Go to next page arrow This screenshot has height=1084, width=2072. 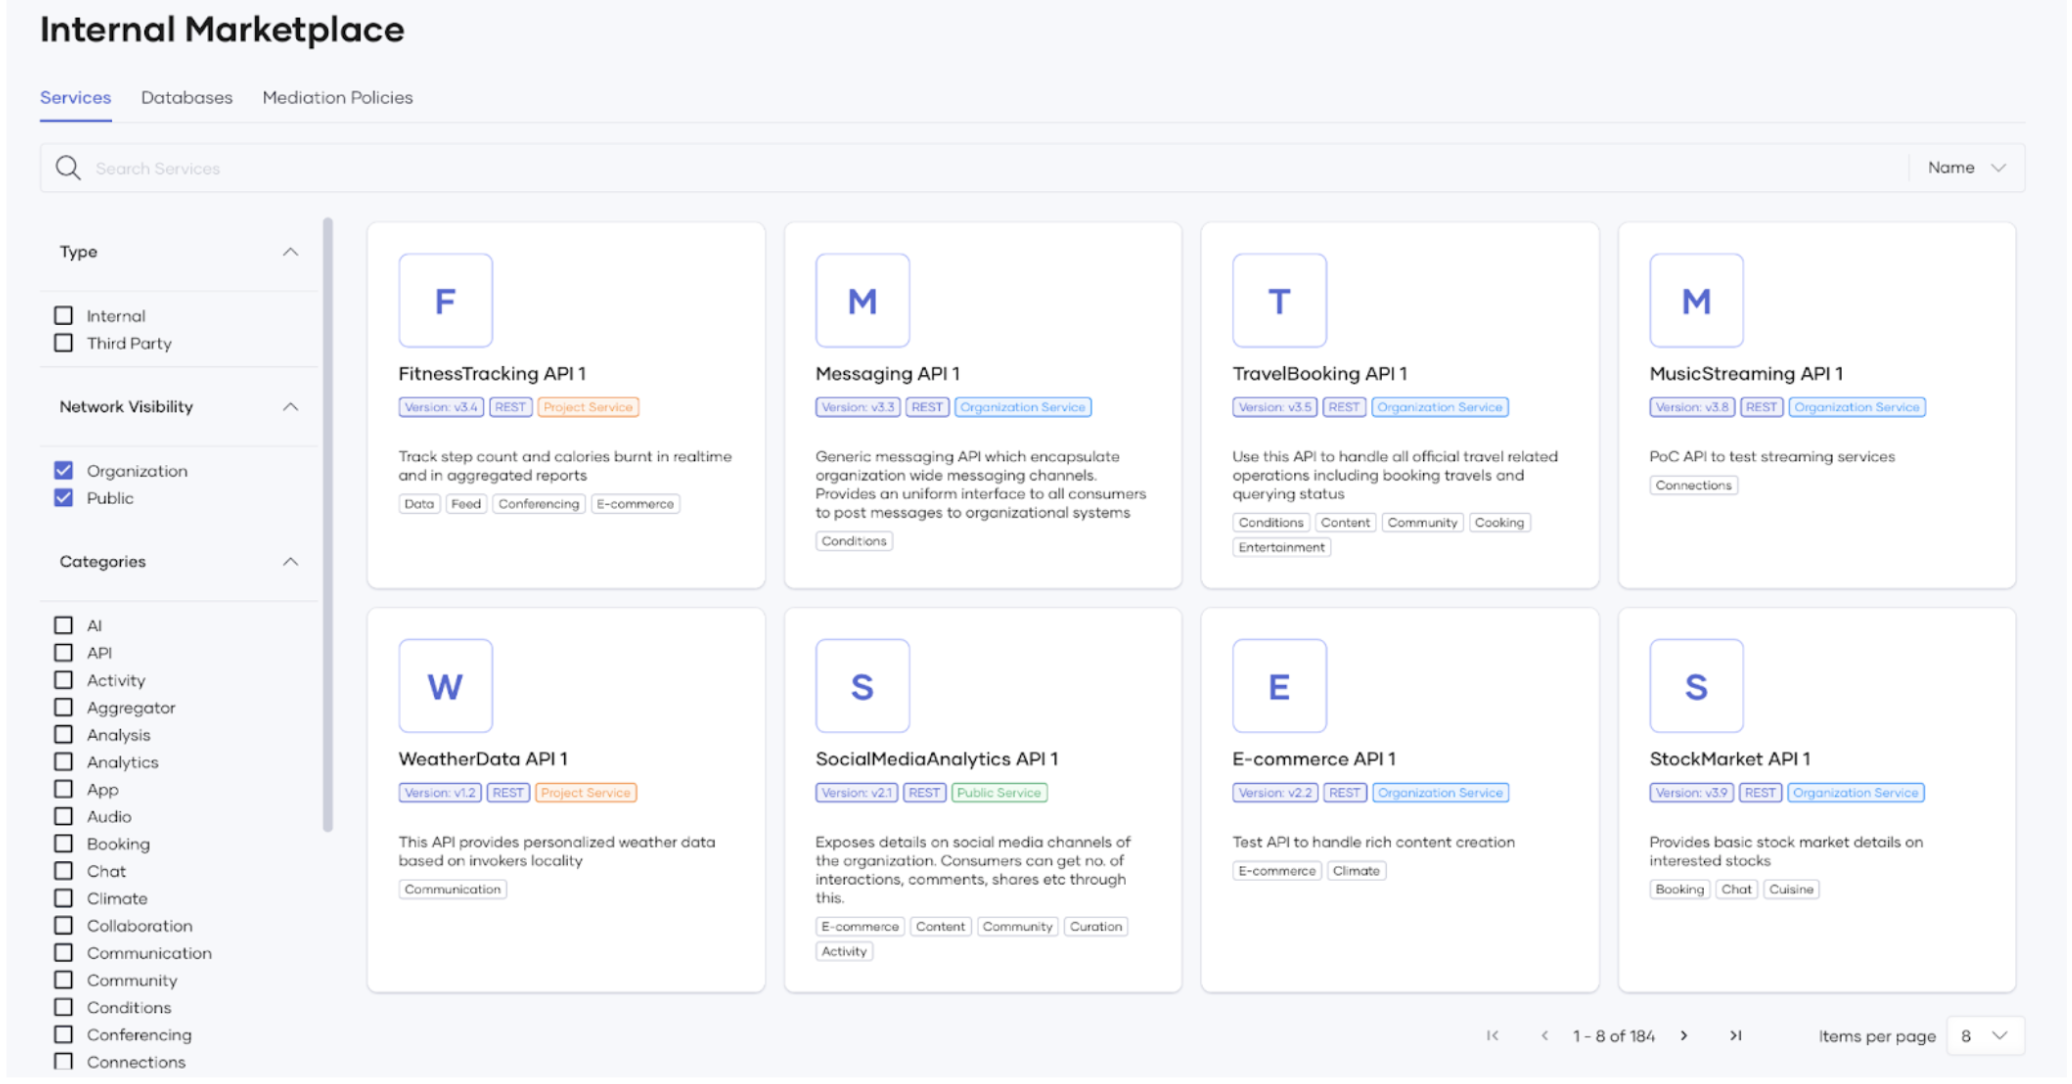tap(1684, 1036)
